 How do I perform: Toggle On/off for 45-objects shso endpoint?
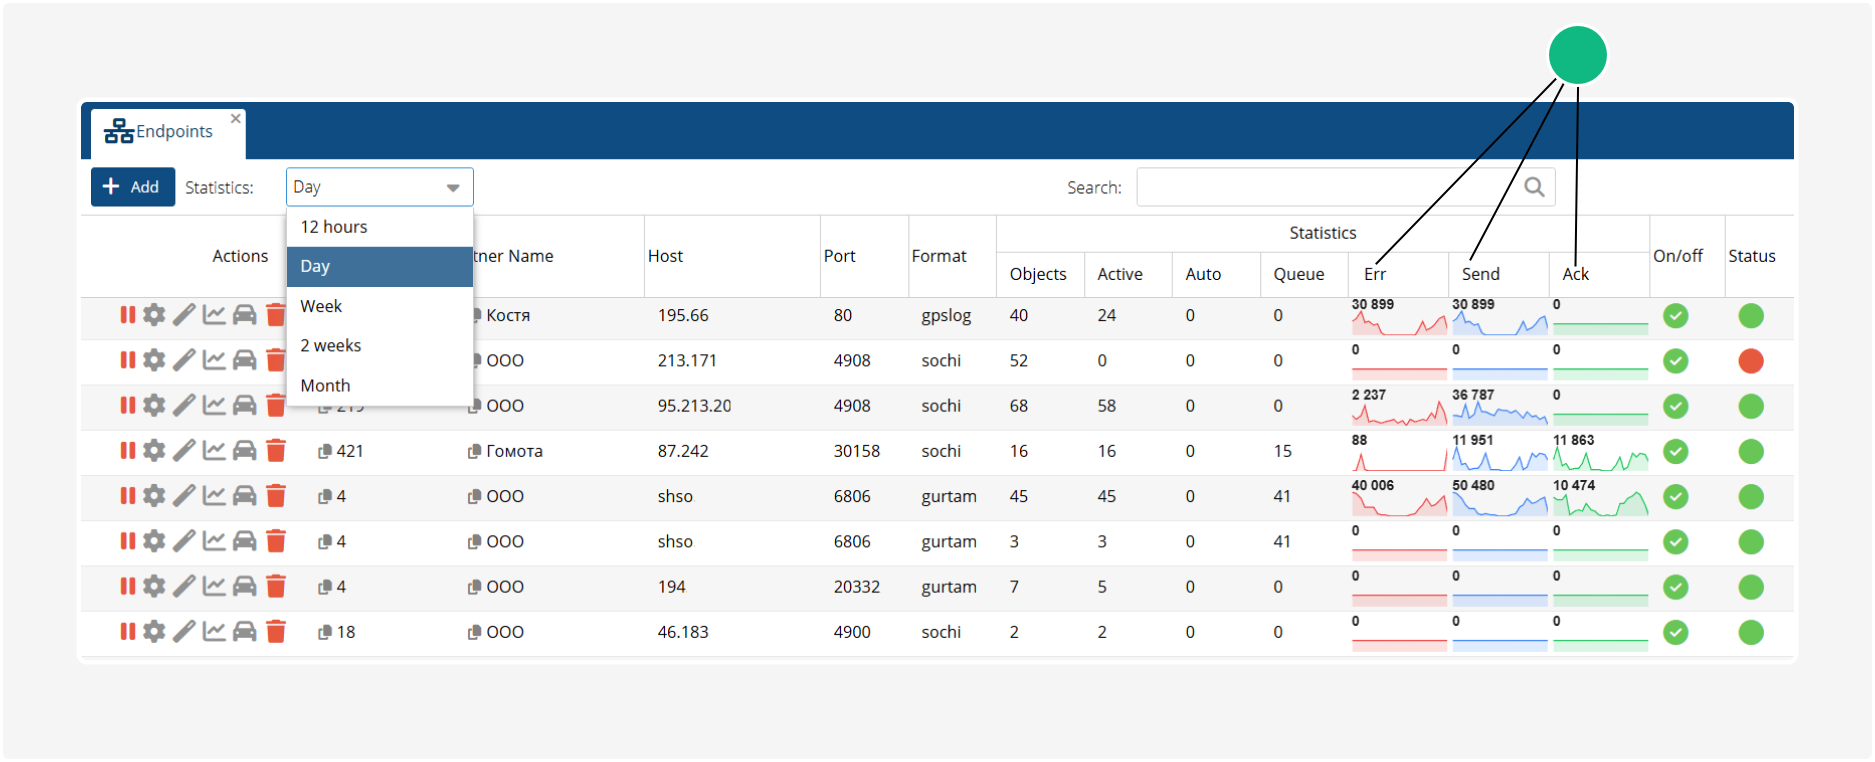[x=1676, y=496]
